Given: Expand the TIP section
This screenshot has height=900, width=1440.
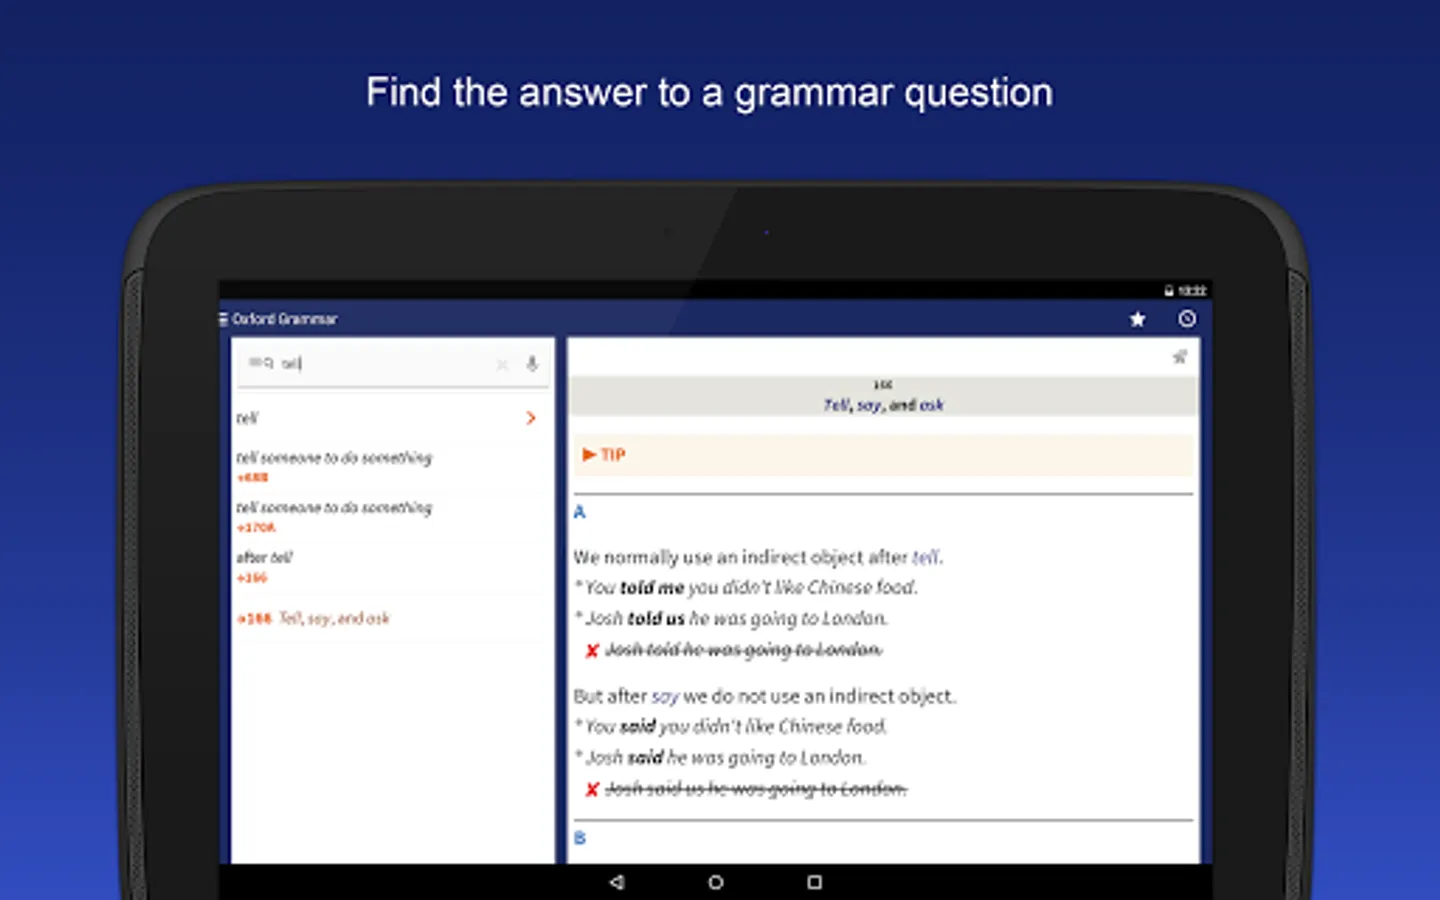Looking at the screenshot, I should click(884, 455).
